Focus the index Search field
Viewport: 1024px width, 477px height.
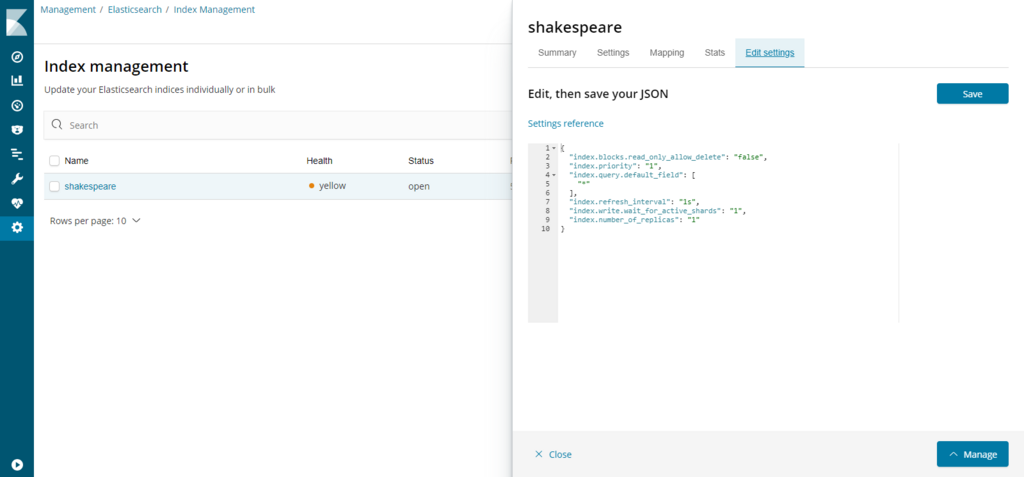tap(278, 125)
